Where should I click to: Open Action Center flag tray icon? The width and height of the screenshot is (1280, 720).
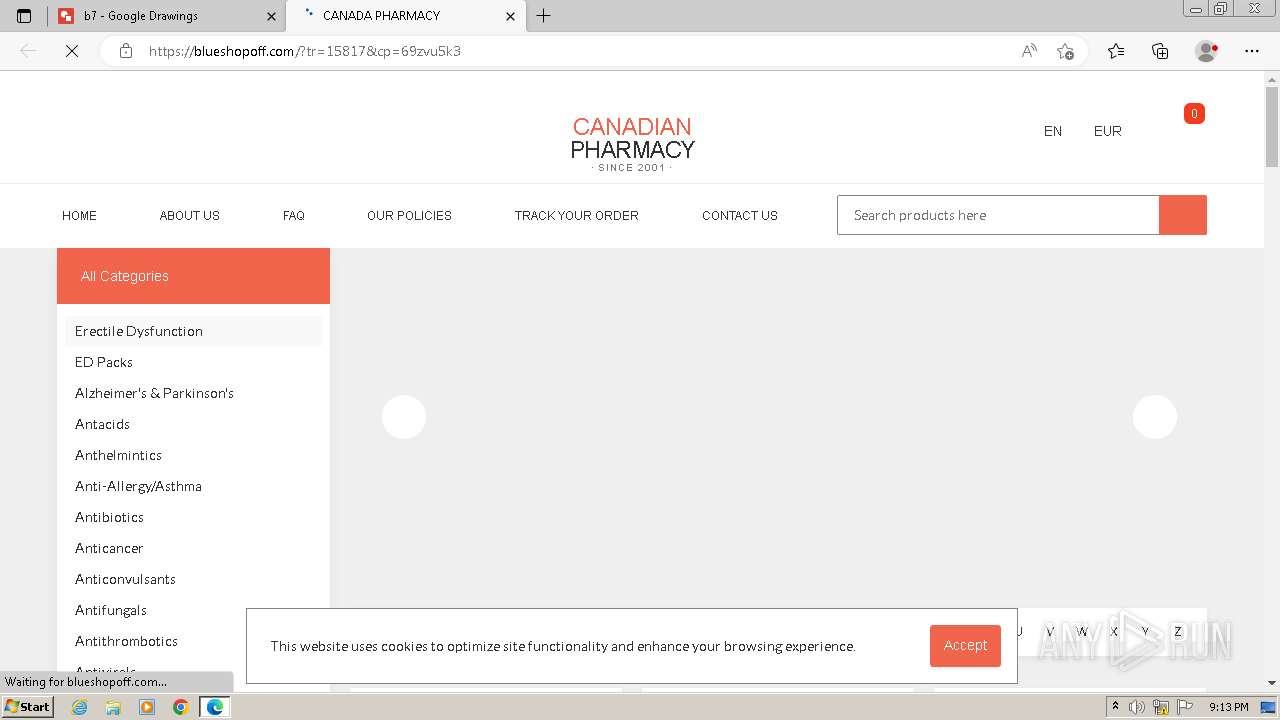(x=1186, y=707)
